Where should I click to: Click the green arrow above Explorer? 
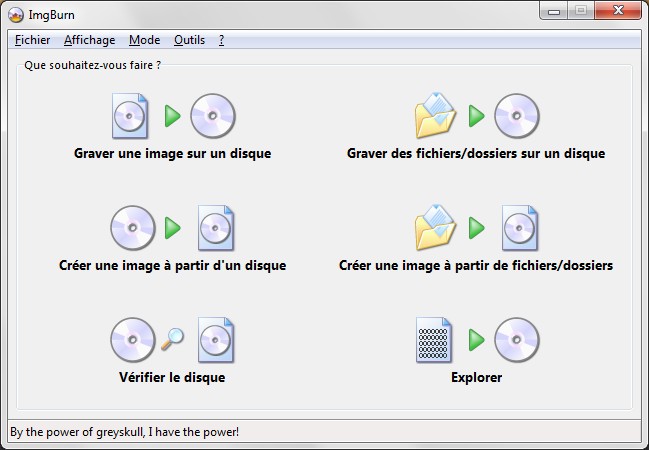pos(476,340)
